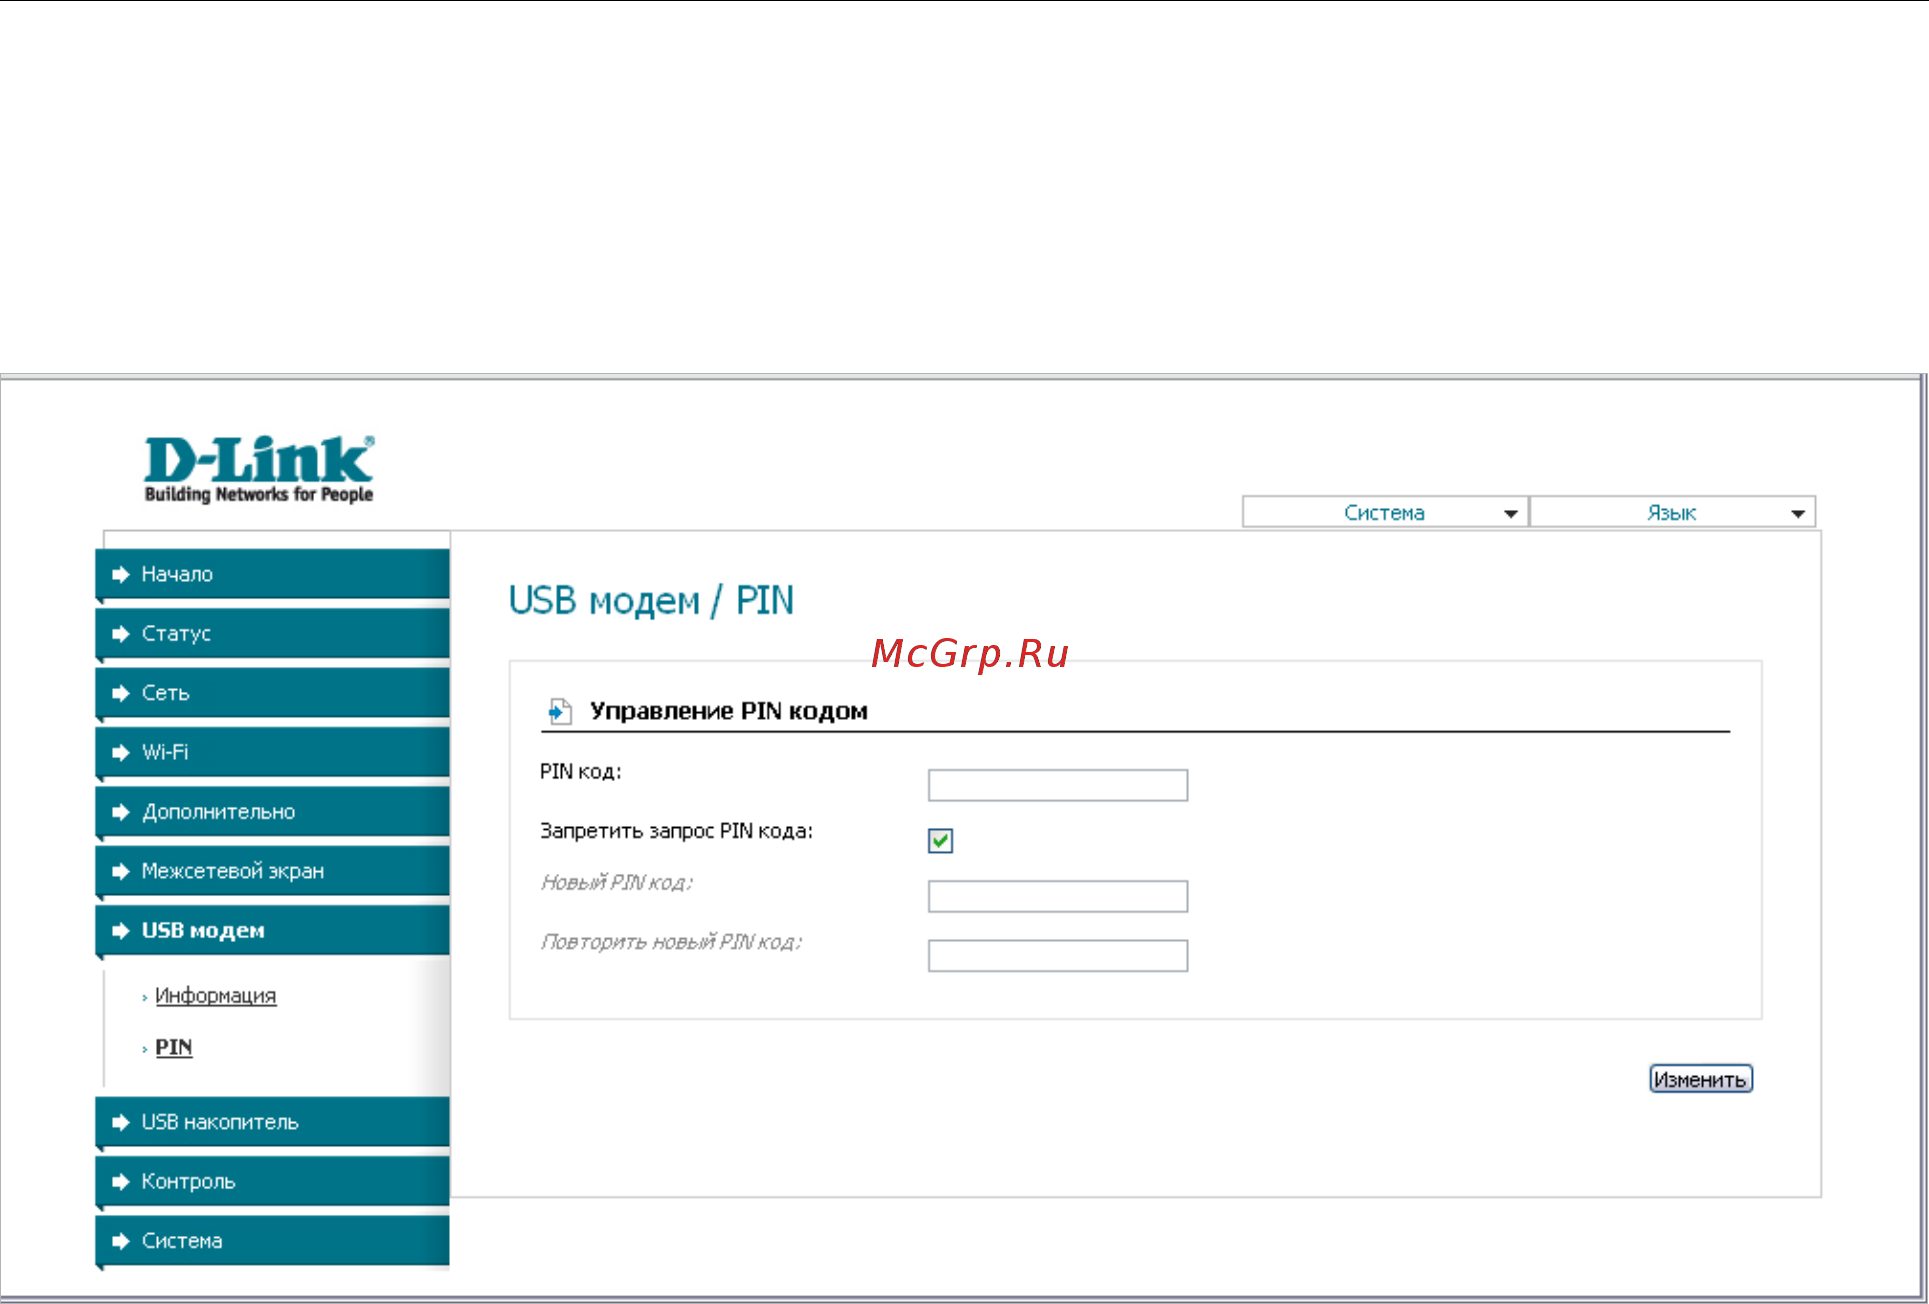Open the Статус menu section
This screenshot has width=1929, height=1304.
tap(273, 633)
